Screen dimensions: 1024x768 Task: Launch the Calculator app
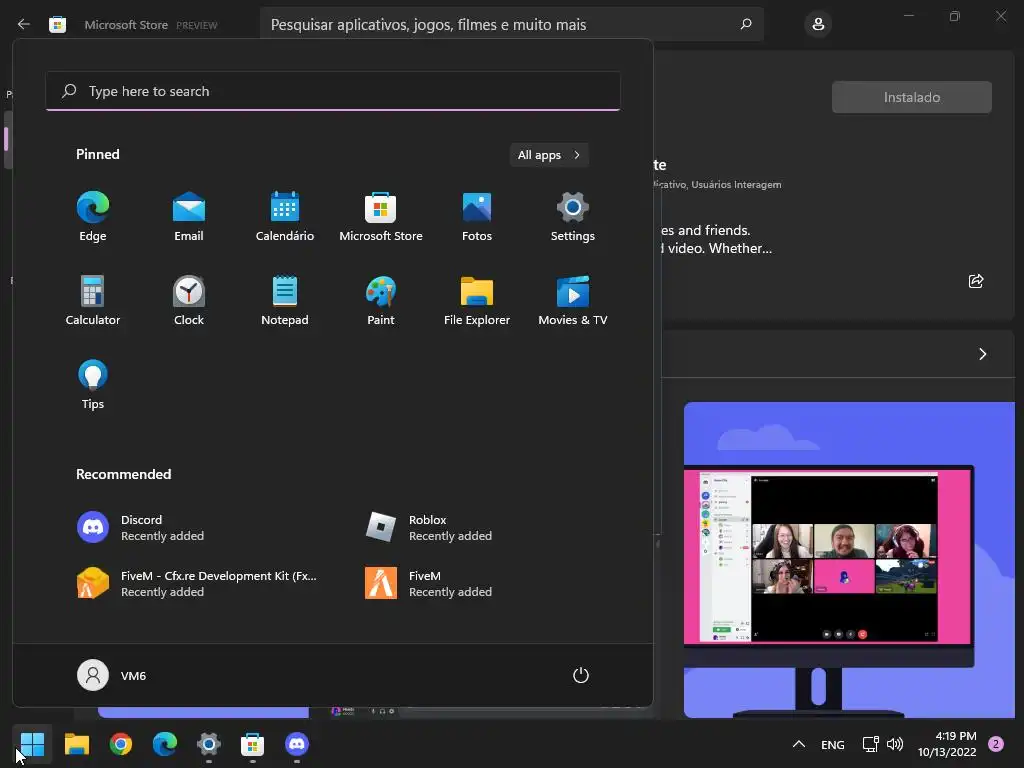tap(93, 300)
